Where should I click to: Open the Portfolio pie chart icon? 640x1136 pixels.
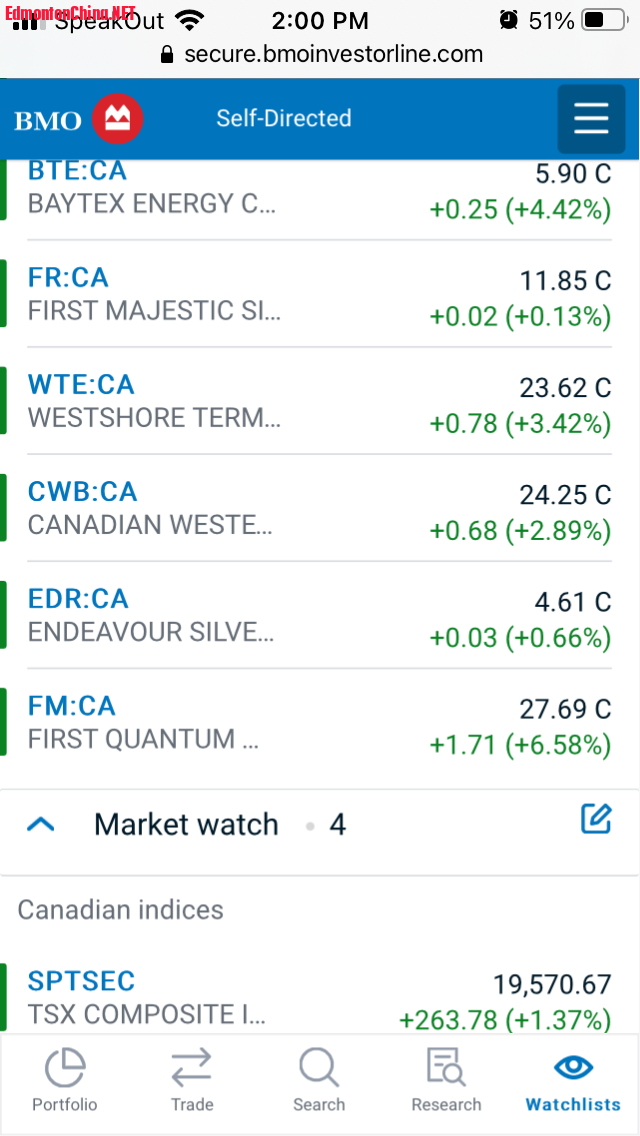[65, 1069]
